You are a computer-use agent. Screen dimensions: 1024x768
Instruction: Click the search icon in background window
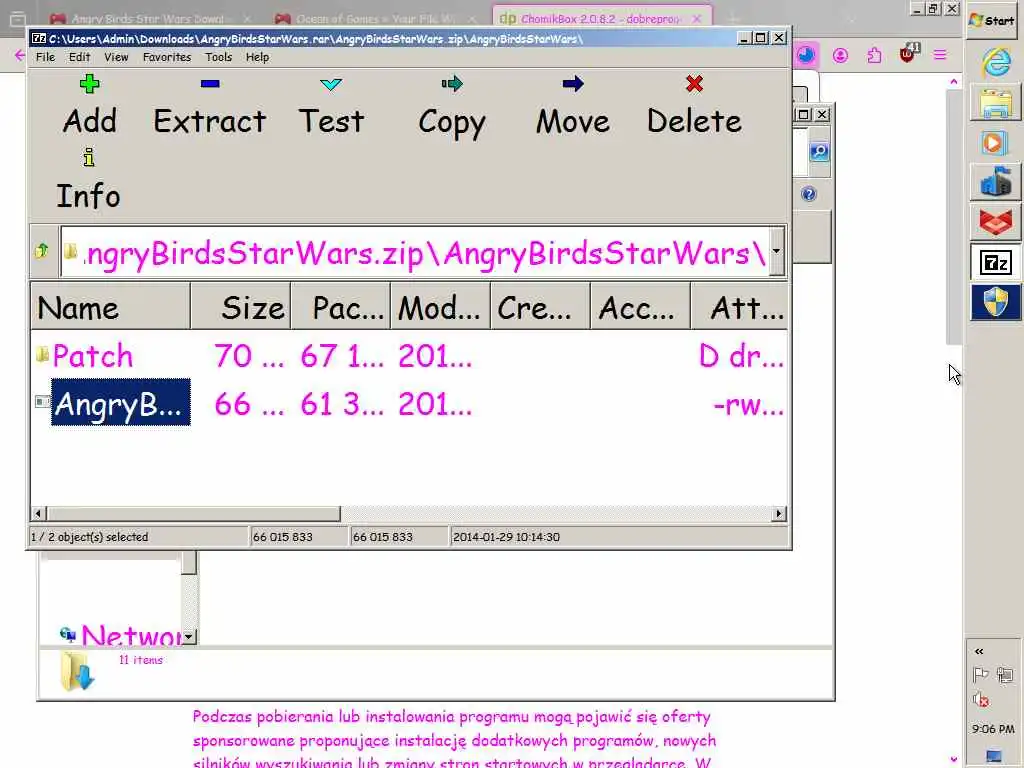click(819, 152)
